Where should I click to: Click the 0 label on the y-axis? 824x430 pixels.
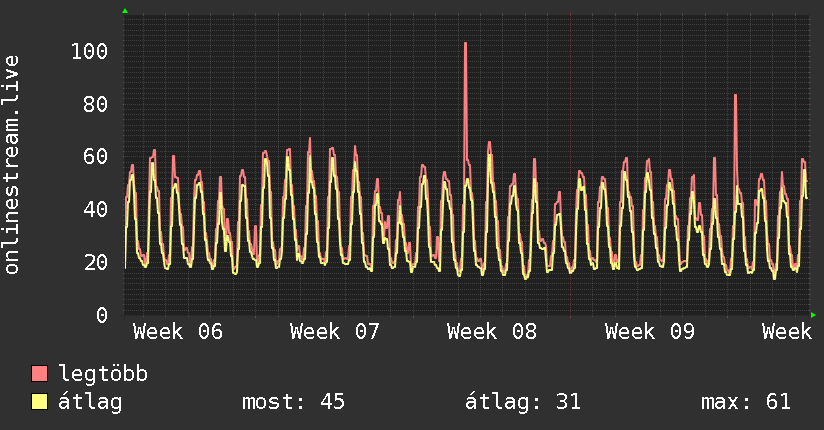[x=101, y=315]
